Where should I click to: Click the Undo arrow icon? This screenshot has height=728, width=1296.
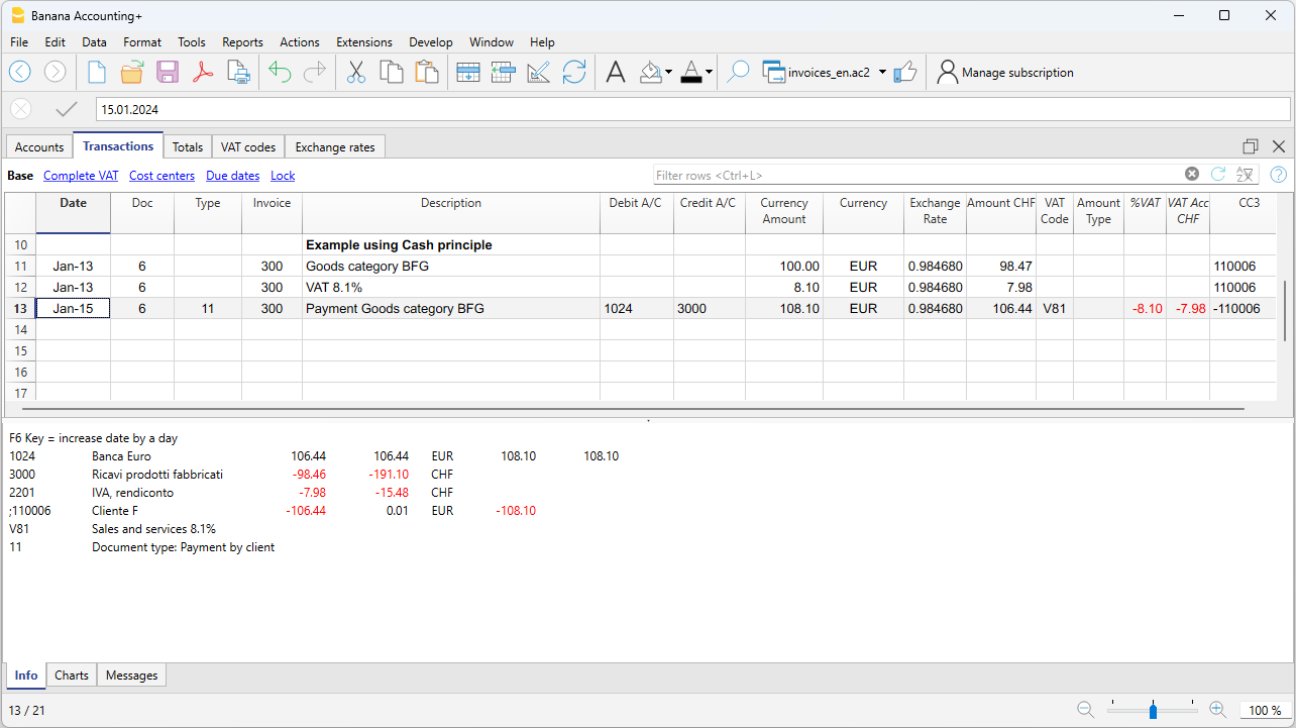tap(280, 72)
